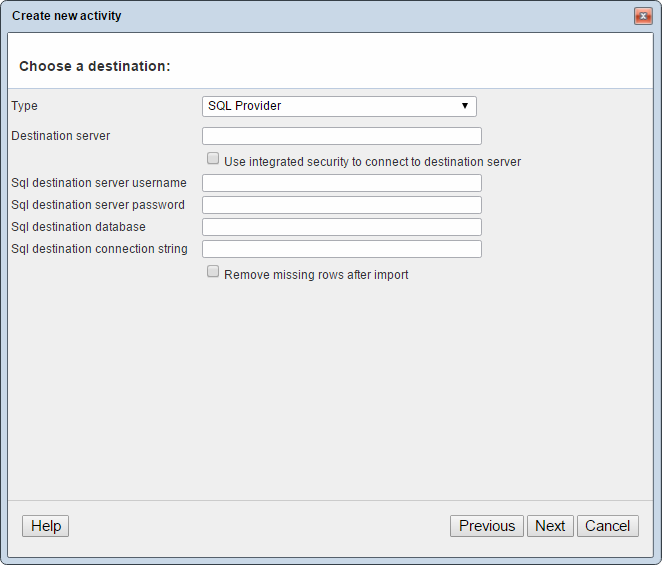The height and width of the screenshot is (565, 662).
Task: Enable integrated security for destination server
Action: 213,159
